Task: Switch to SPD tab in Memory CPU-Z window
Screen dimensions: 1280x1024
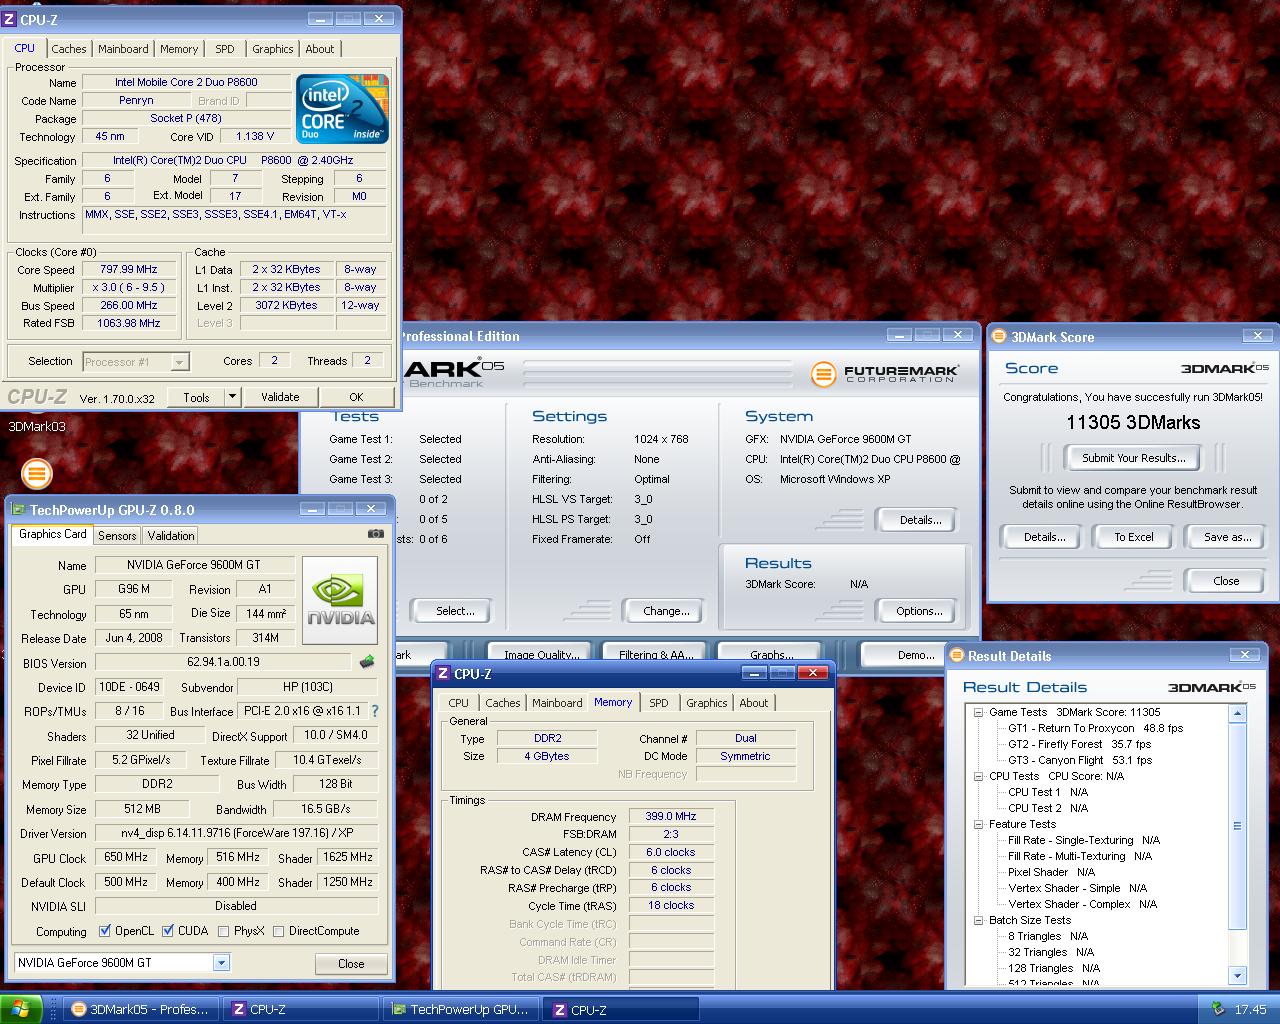Action: (658, 703)
